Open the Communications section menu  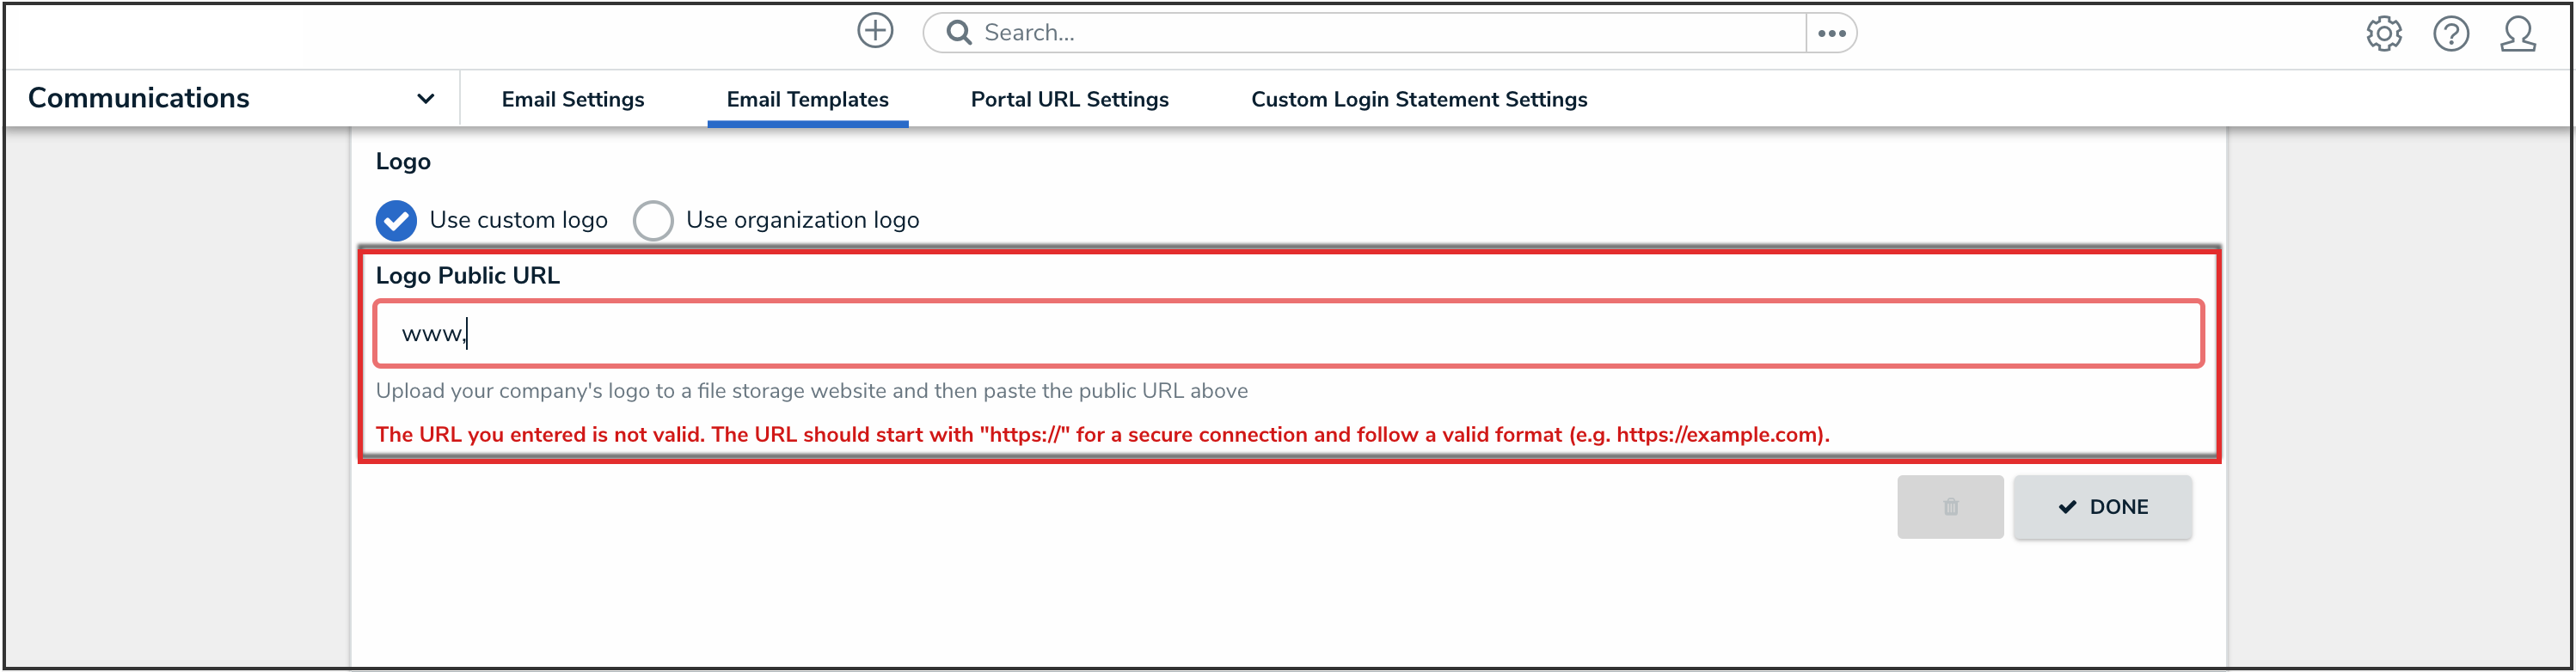(139, 98)
